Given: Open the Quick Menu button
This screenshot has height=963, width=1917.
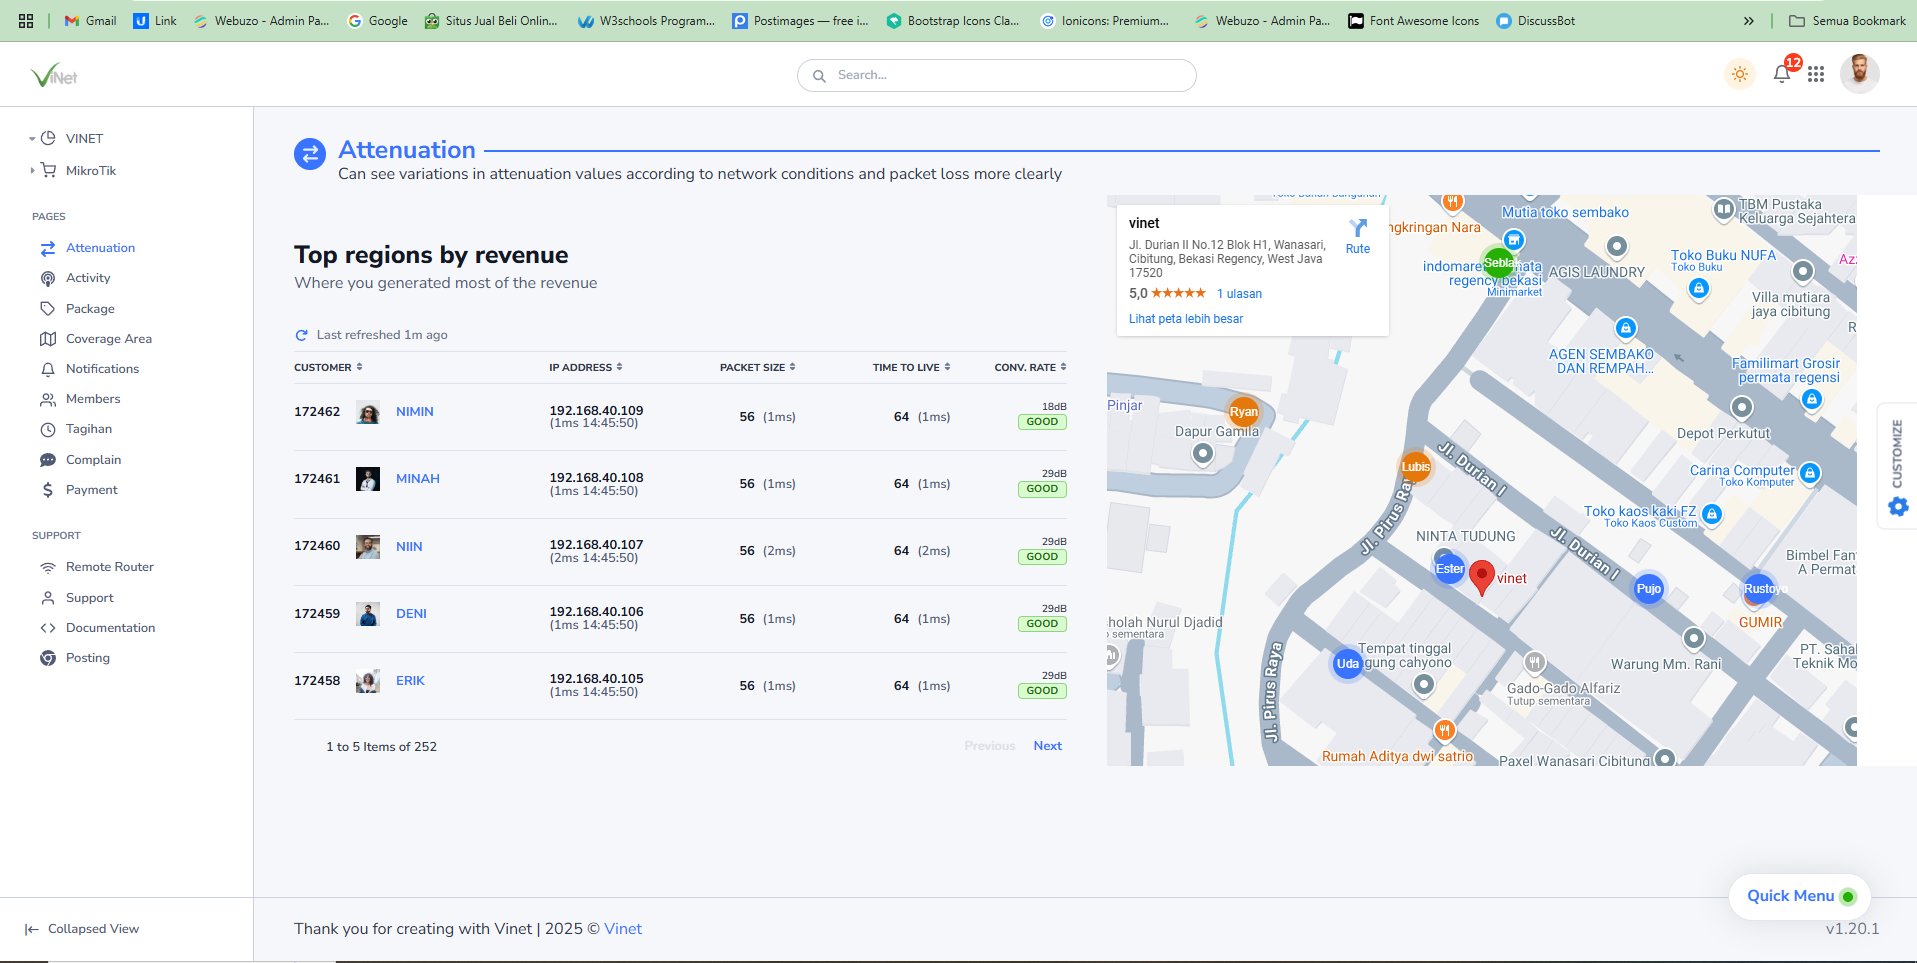Looking at the screenshot, I should tap(1800, 896).
